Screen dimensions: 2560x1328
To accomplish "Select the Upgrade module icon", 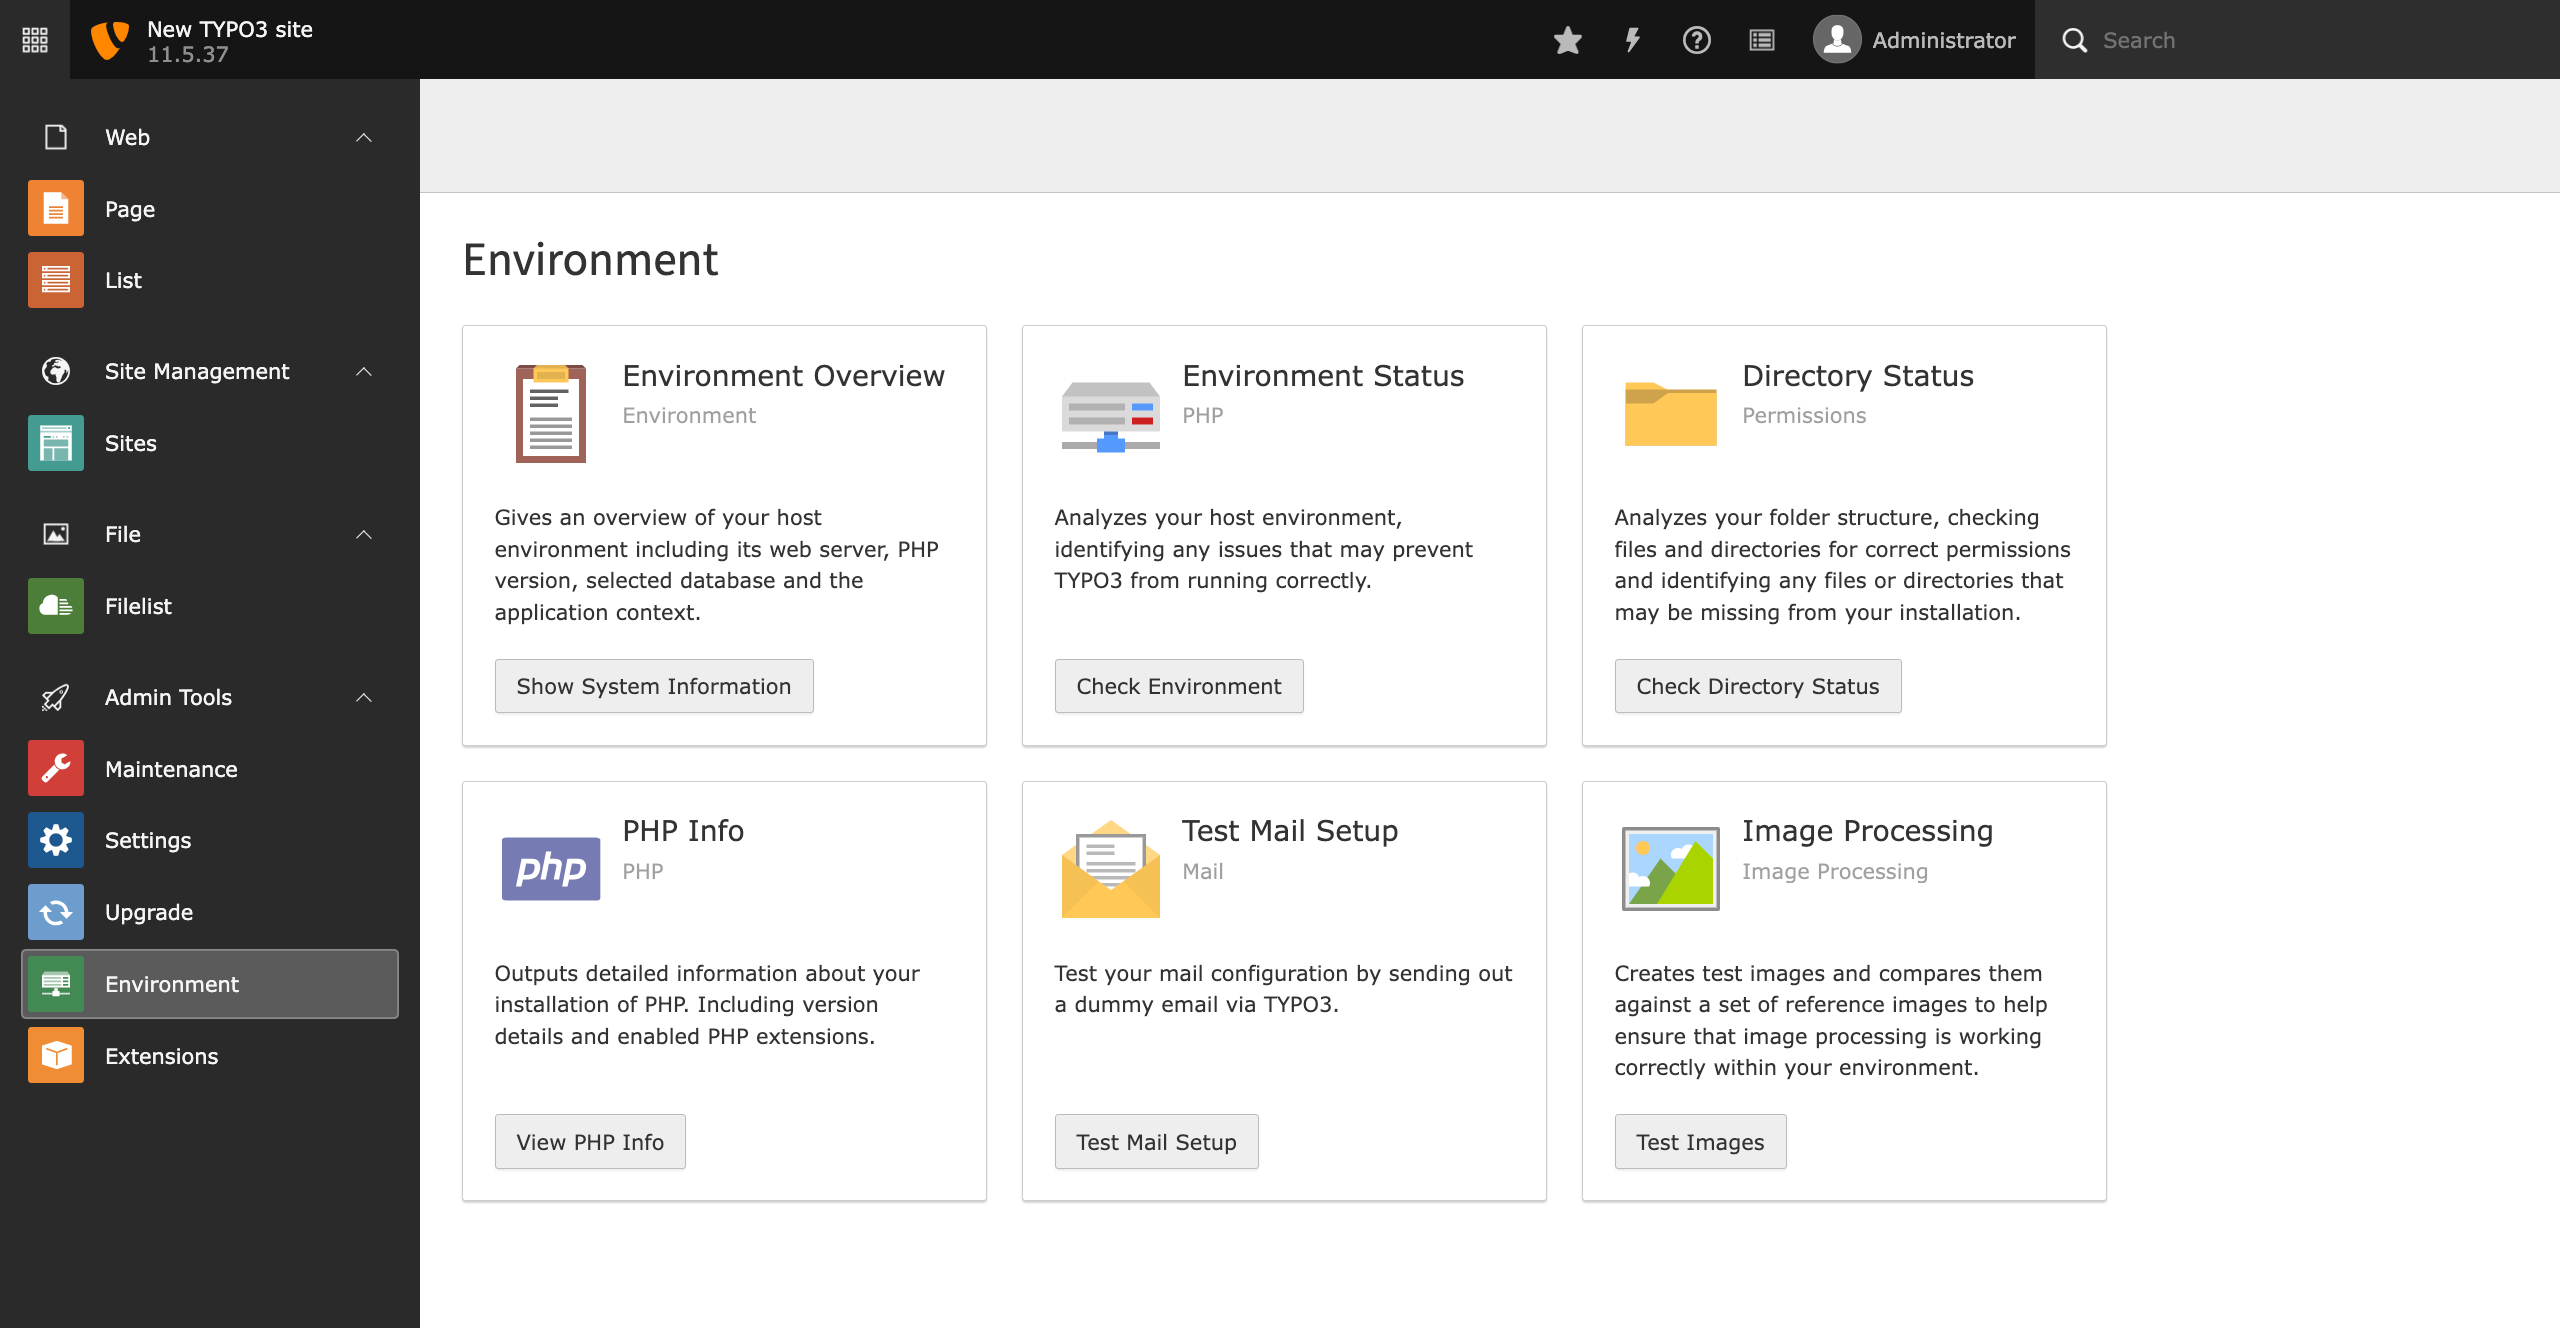I will click(x=55, y=911).
